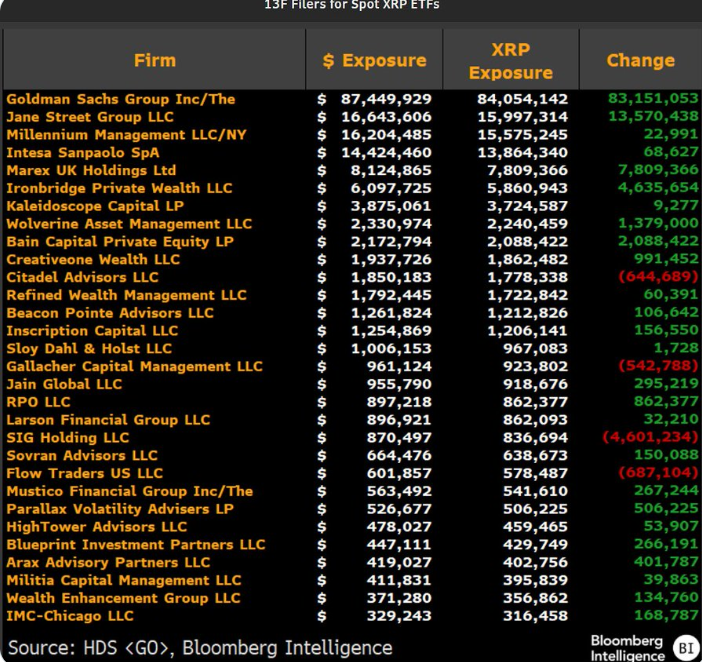Select Intesa Sanpaolo SpA firm name

(83, 153)
